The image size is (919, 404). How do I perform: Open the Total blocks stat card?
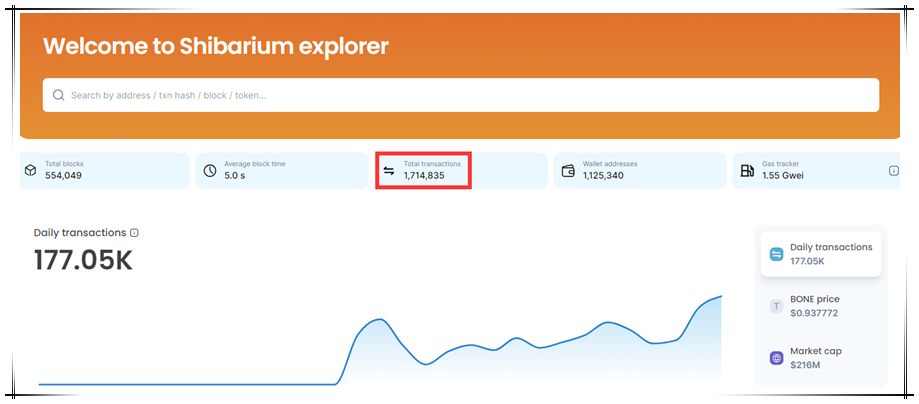[105, 171]
